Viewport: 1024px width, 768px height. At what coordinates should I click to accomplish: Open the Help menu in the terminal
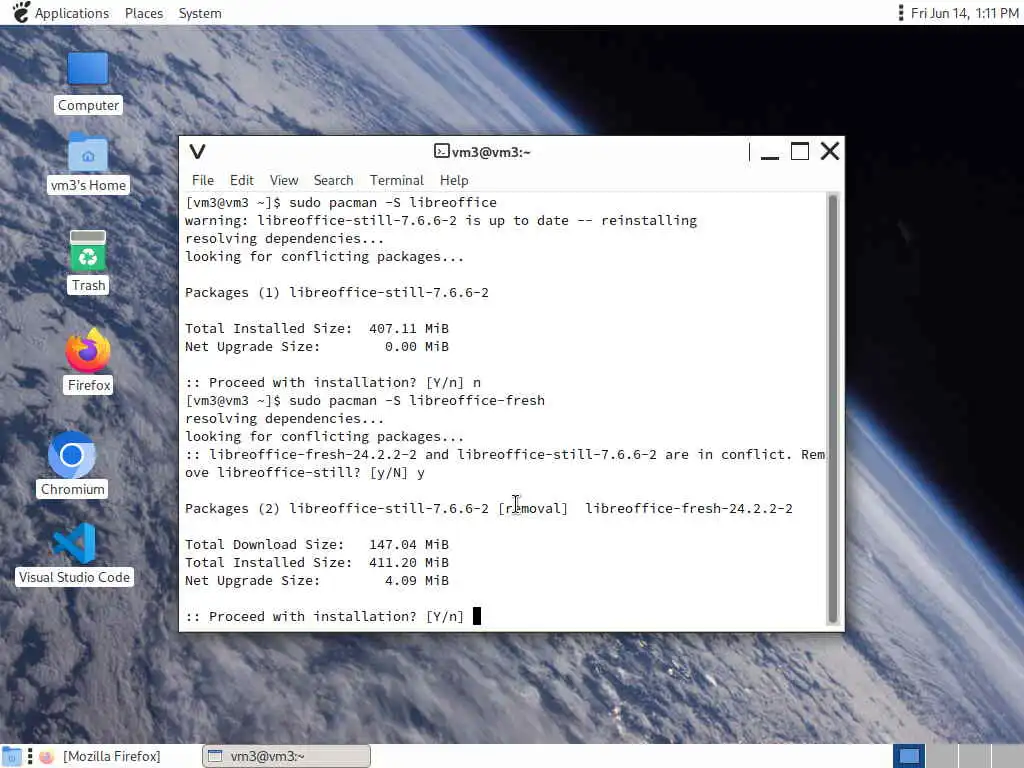(454, 180)
